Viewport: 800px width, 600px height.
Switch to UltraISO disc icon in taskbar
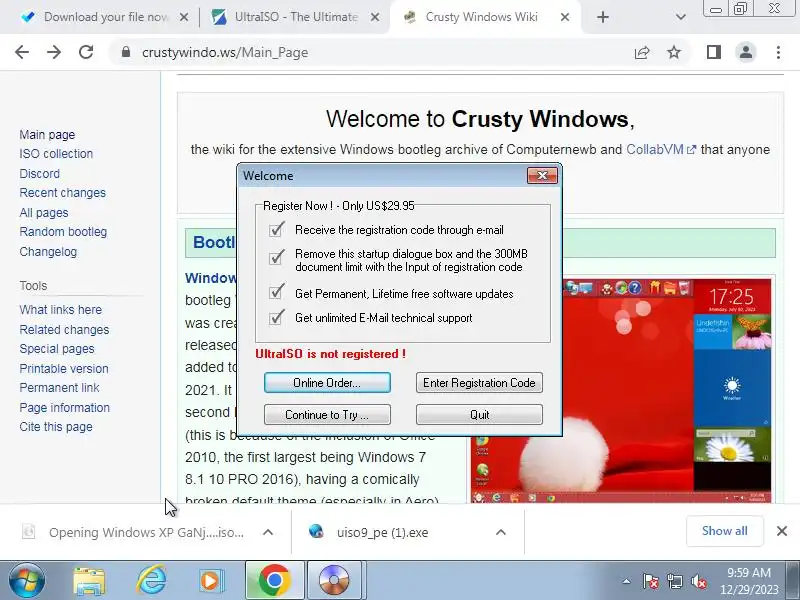click(334, 581)
